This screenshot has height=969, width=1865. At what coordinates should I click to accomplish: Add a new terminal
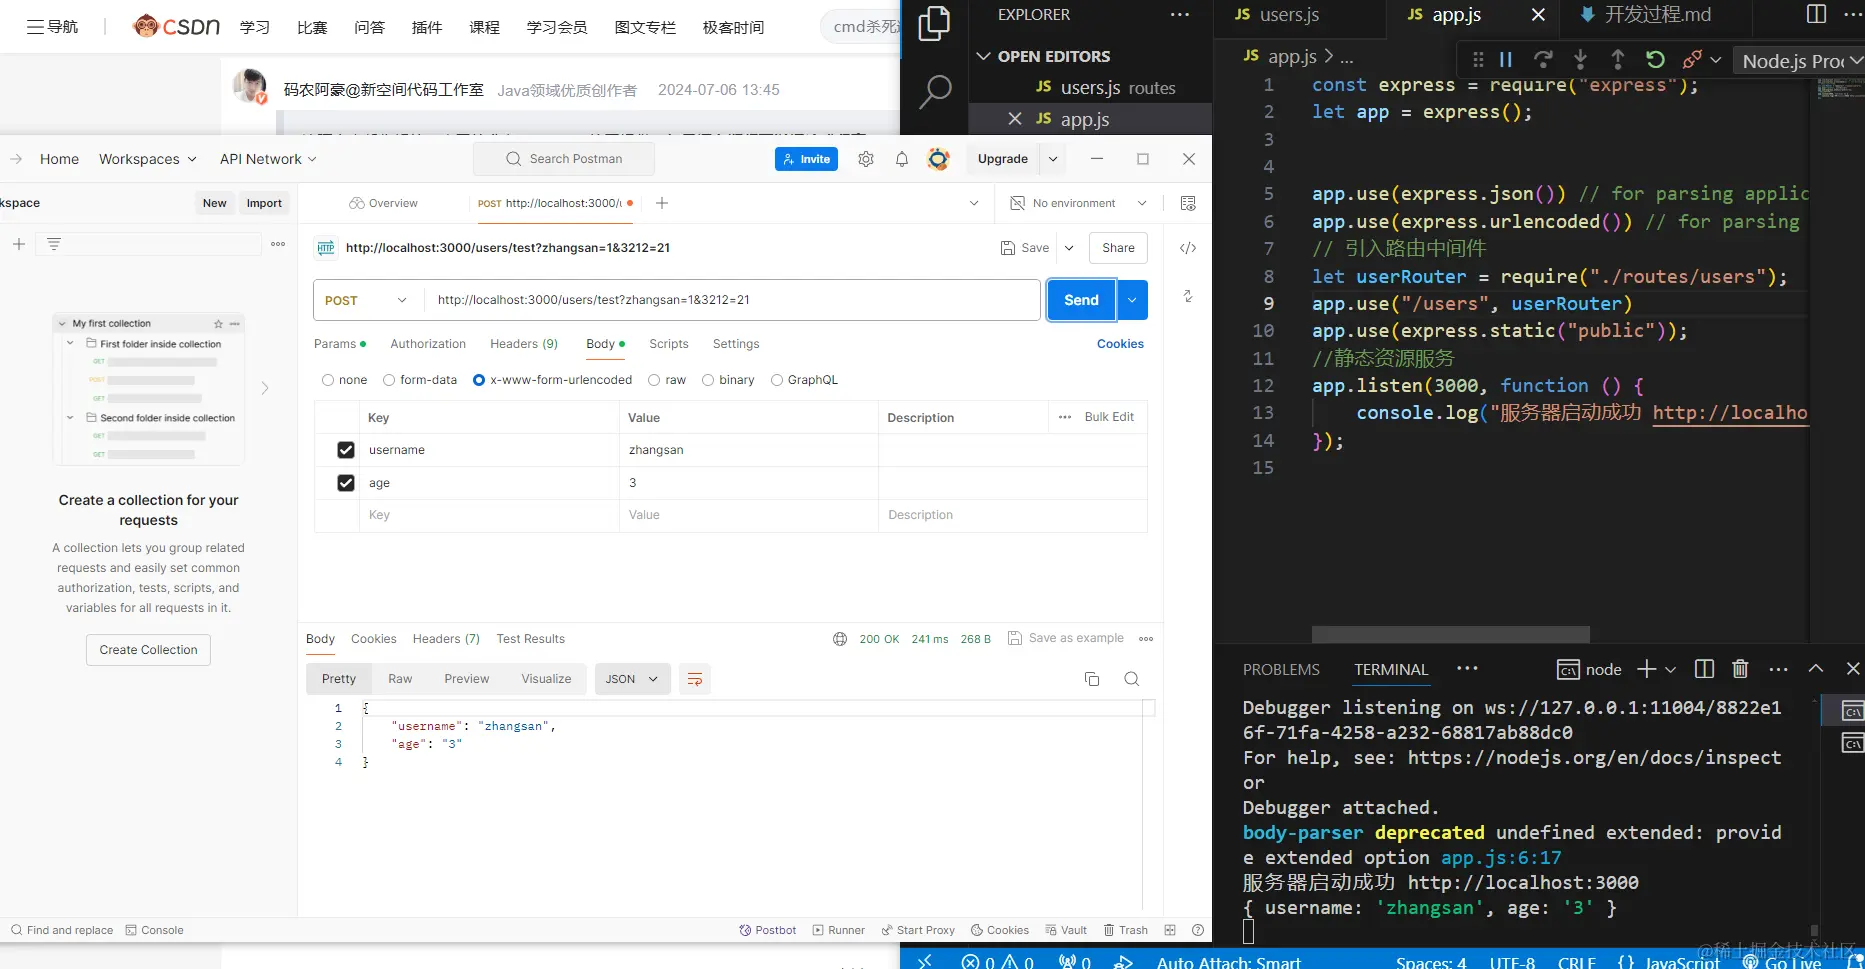tap(1646, 669)
